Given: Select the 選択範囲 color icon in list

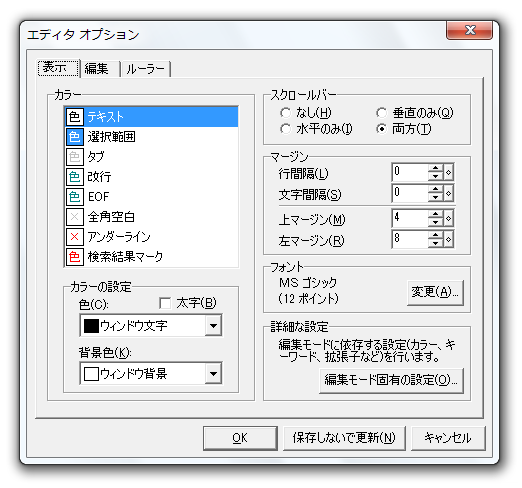Looking at the screenshot, I should (x=74, y=137).
